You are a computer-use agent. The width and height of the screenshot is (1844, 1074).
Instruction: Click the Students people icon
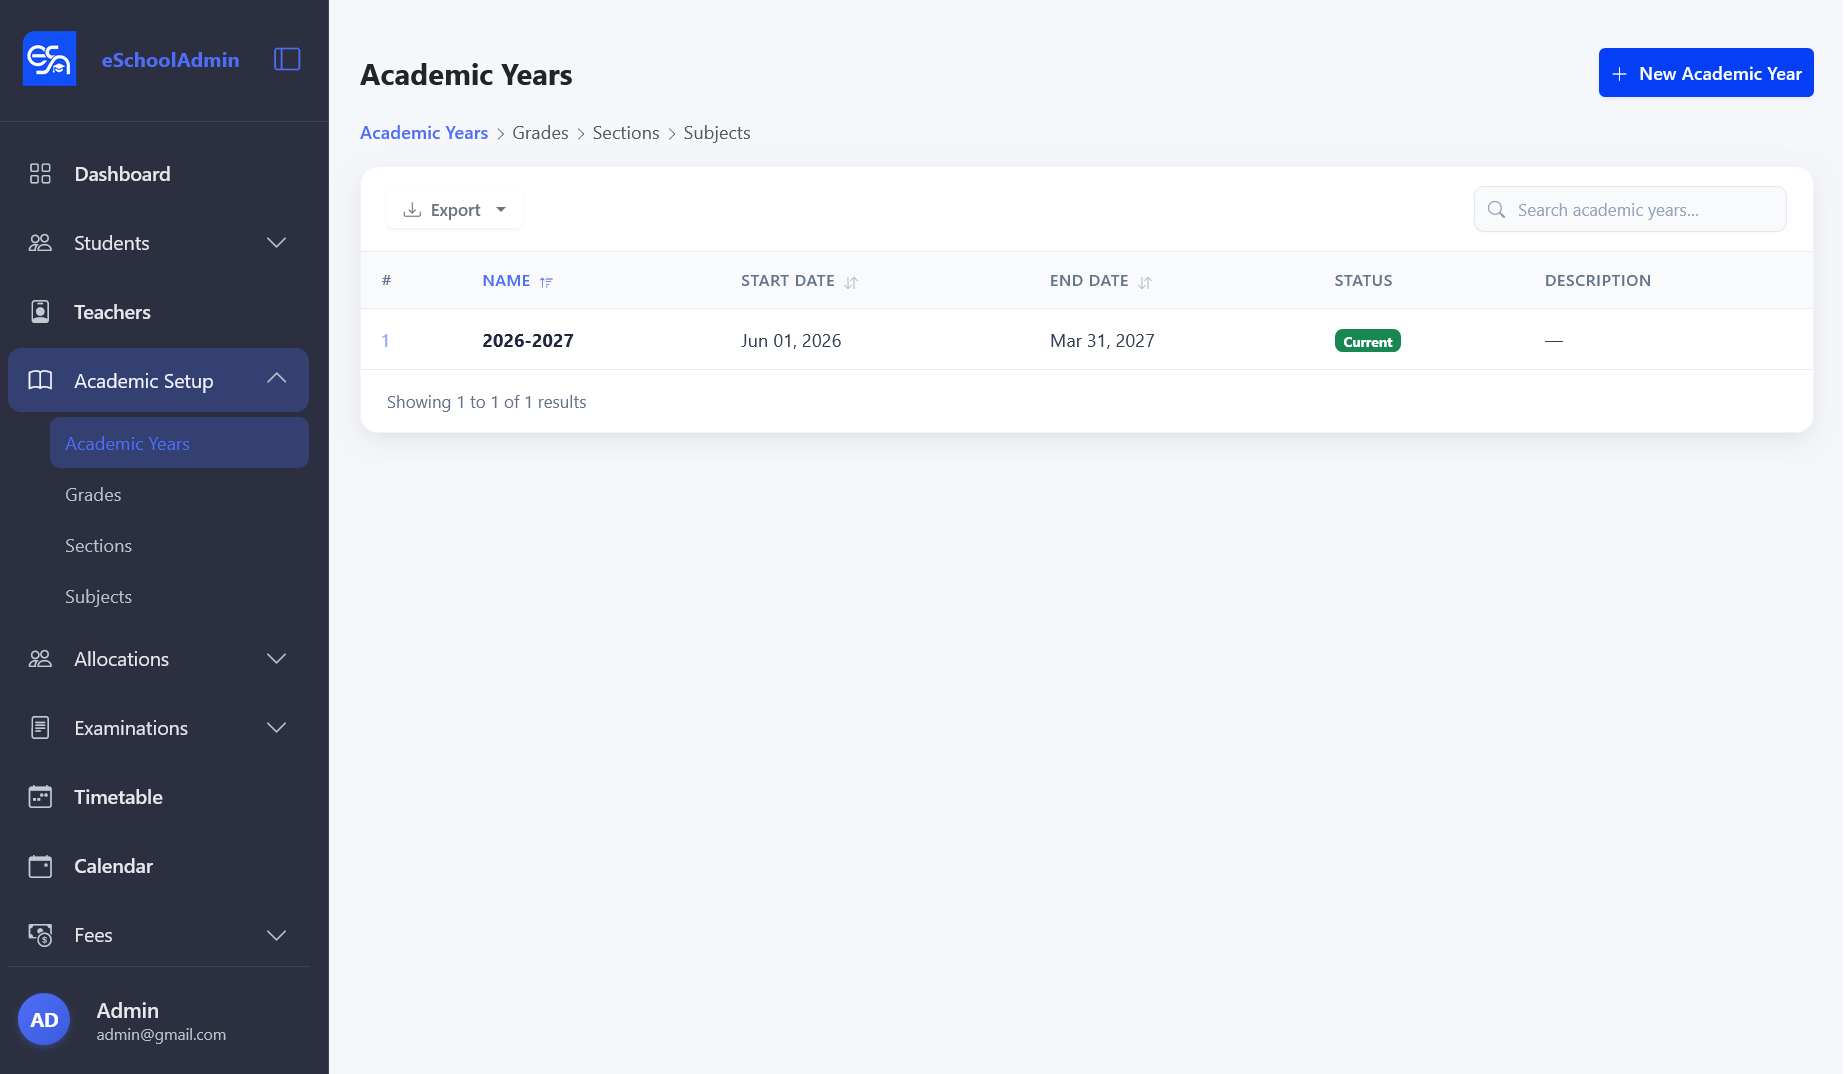pyautogui.click(x=40, y=243)
